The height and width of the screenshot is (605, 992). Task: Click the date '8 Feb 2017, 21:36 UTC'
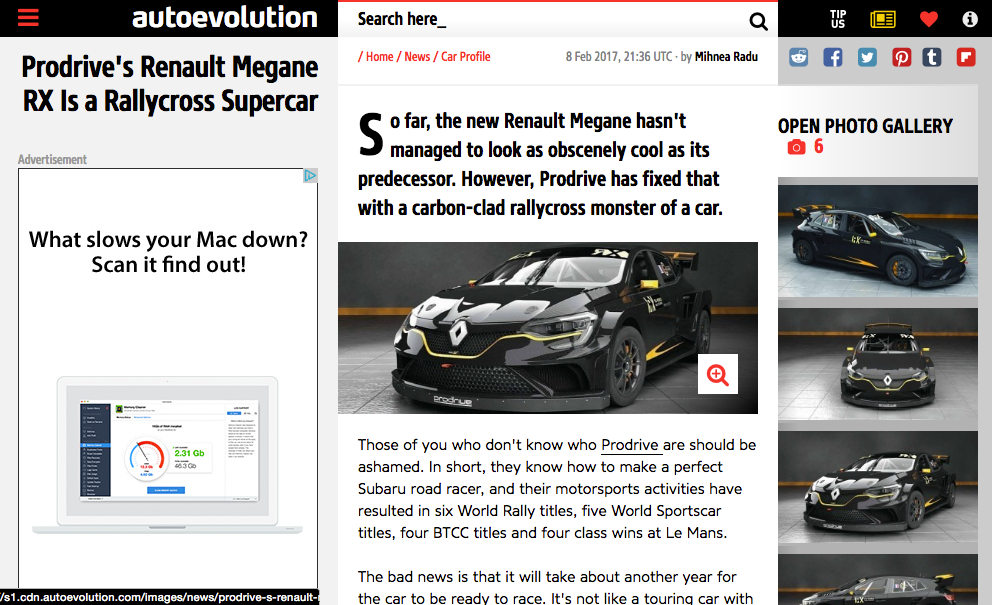point(619,56)
